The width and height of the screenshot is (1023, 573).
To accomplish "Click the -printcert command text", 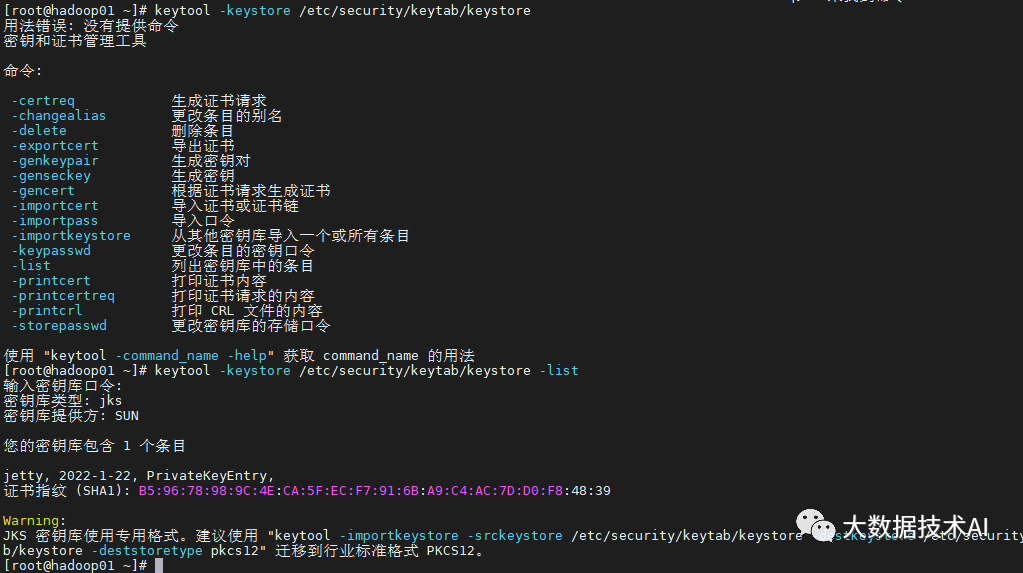I will (51, 281).
